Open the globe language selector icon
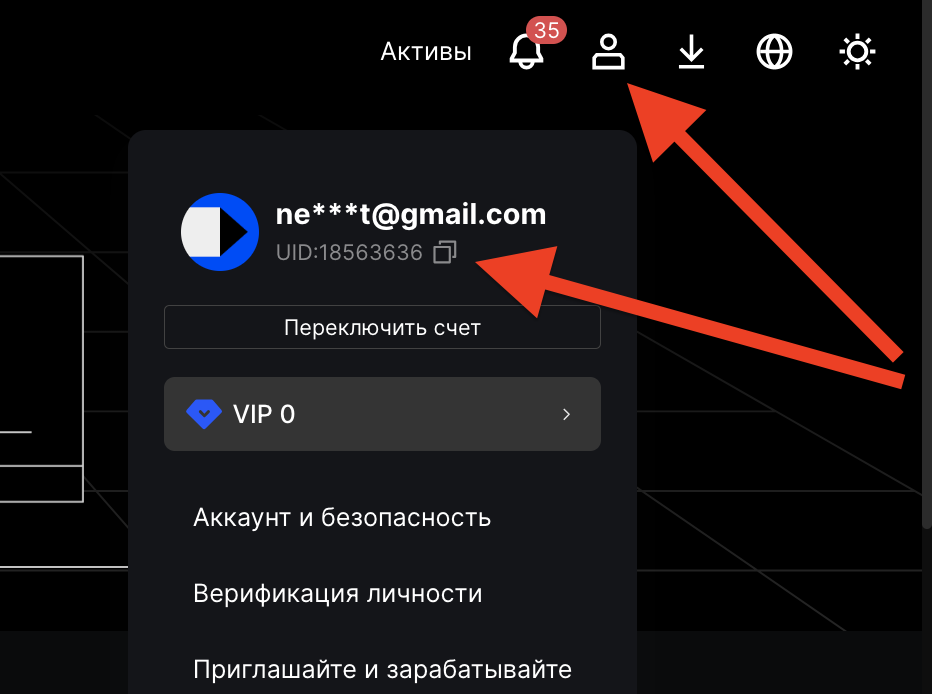932x694 pixels. click(x=774, y=52)
